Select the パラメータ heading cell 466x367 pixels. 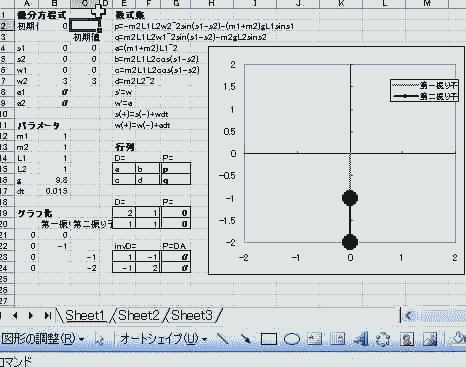click(x=38, y=125)
